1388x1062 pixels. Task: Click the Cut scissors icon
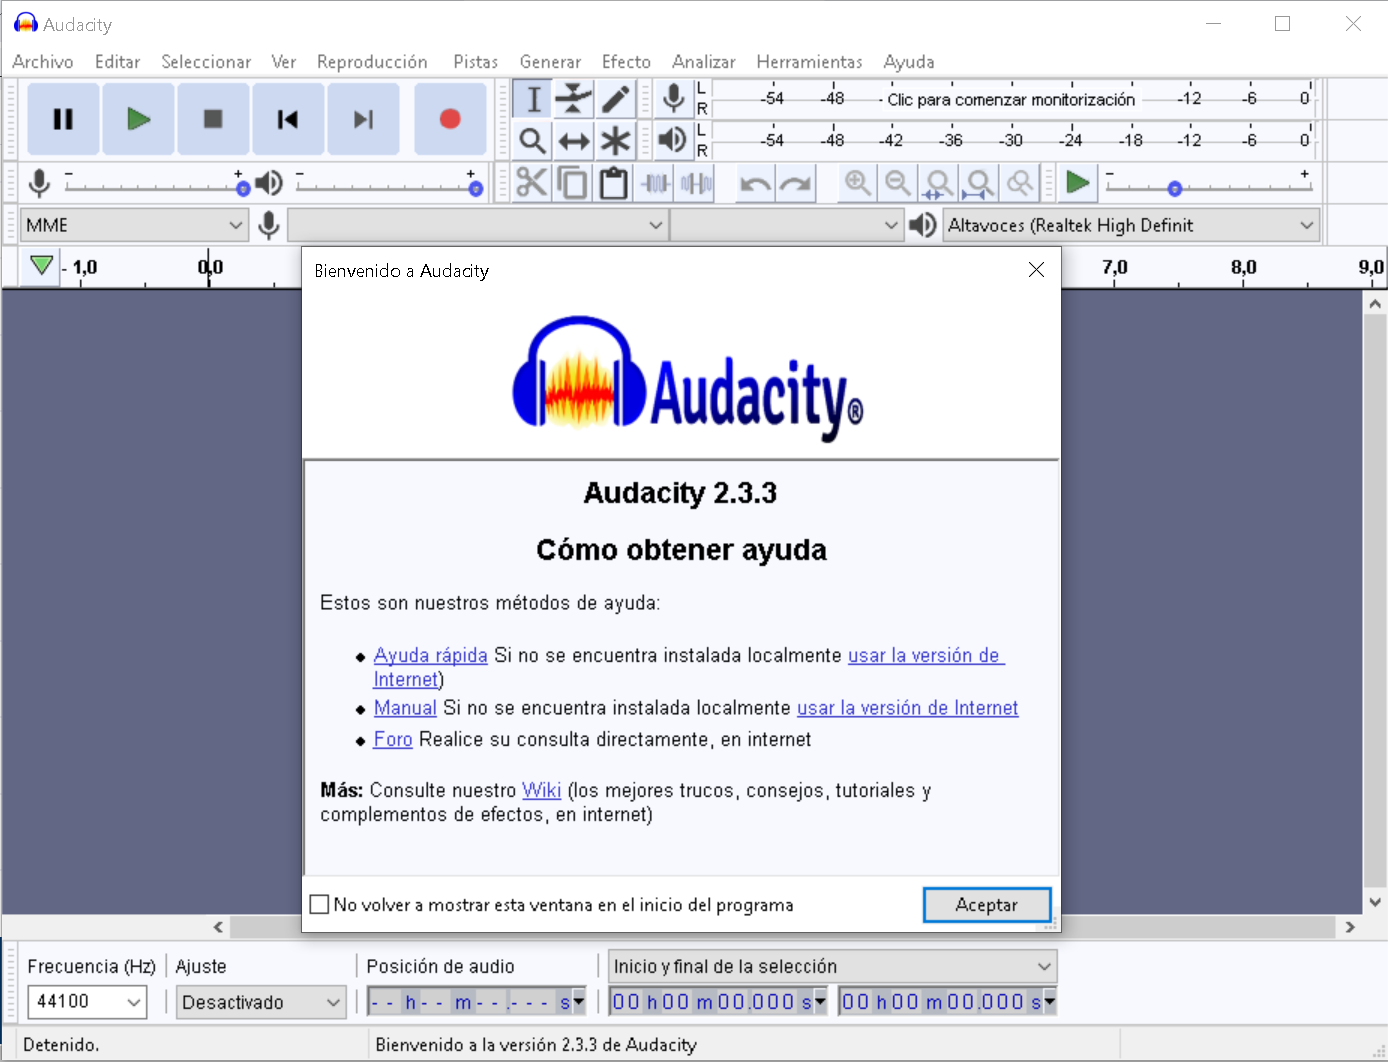[x=532, y=183]
